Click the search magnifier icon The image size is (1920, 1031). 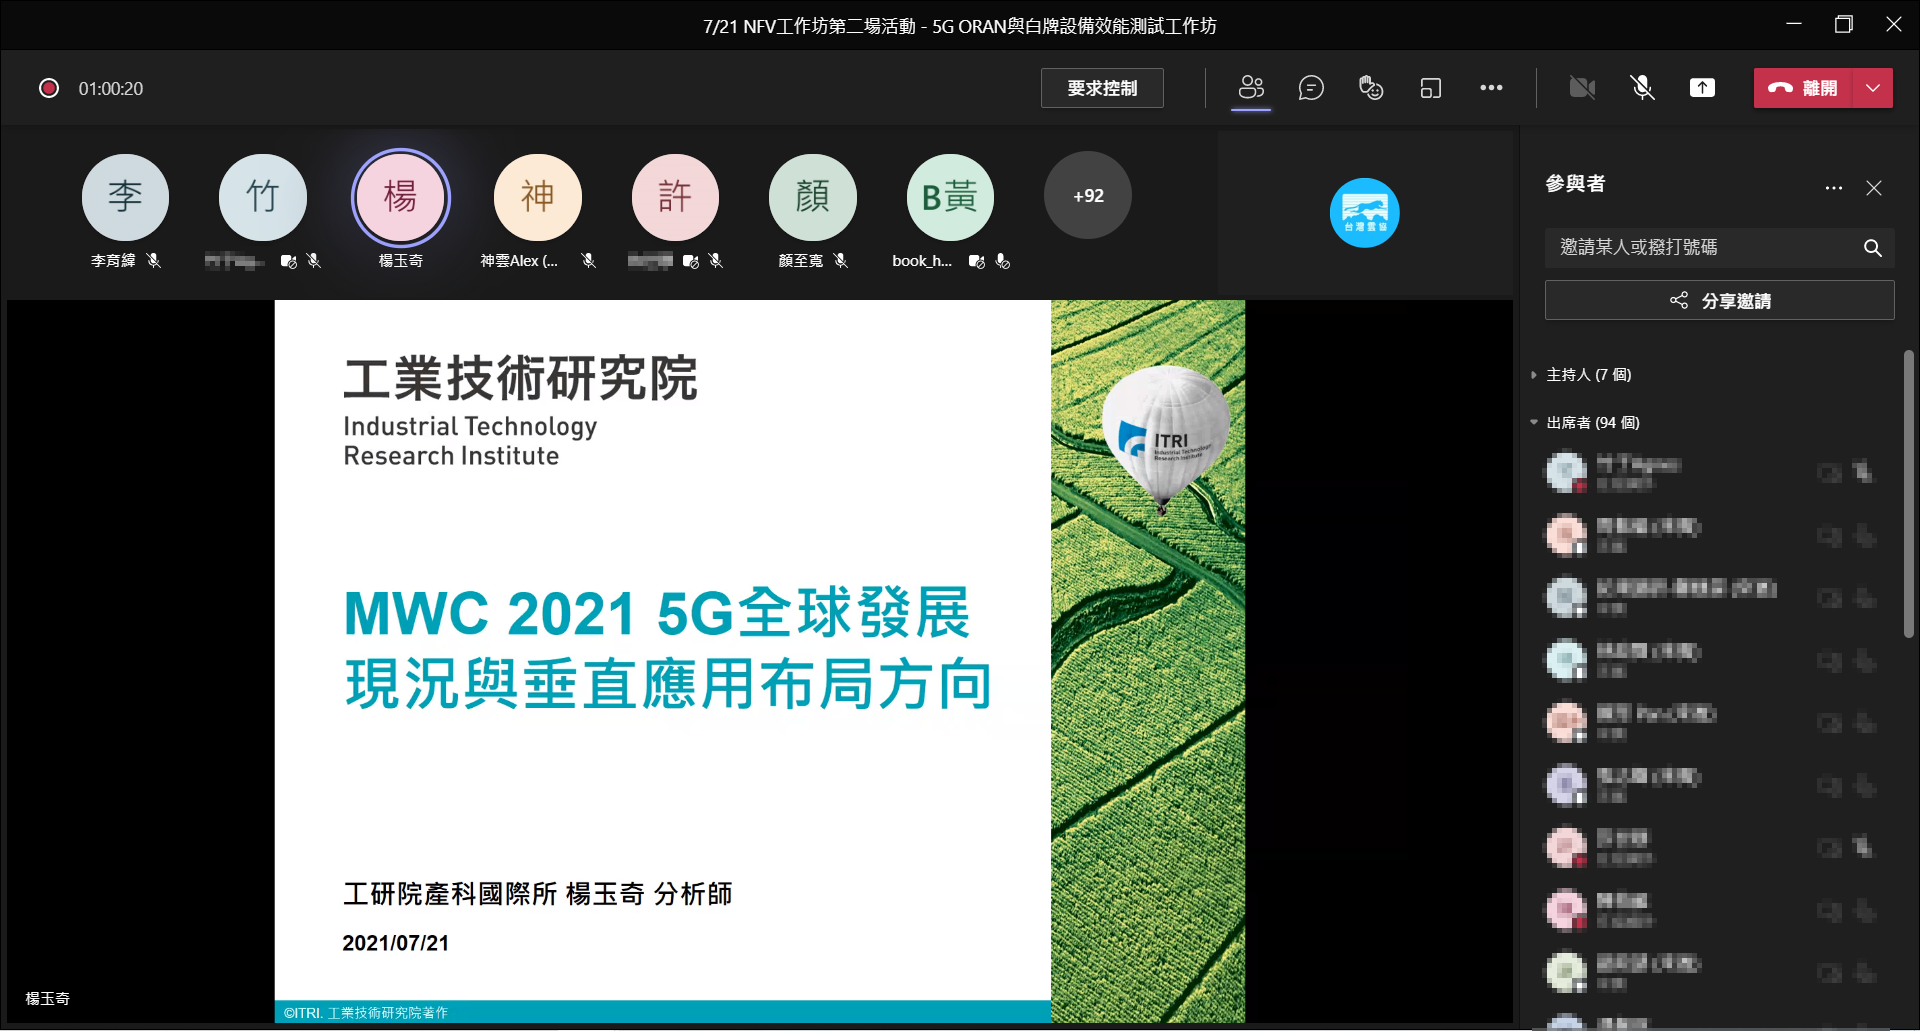pos(1873,248)
